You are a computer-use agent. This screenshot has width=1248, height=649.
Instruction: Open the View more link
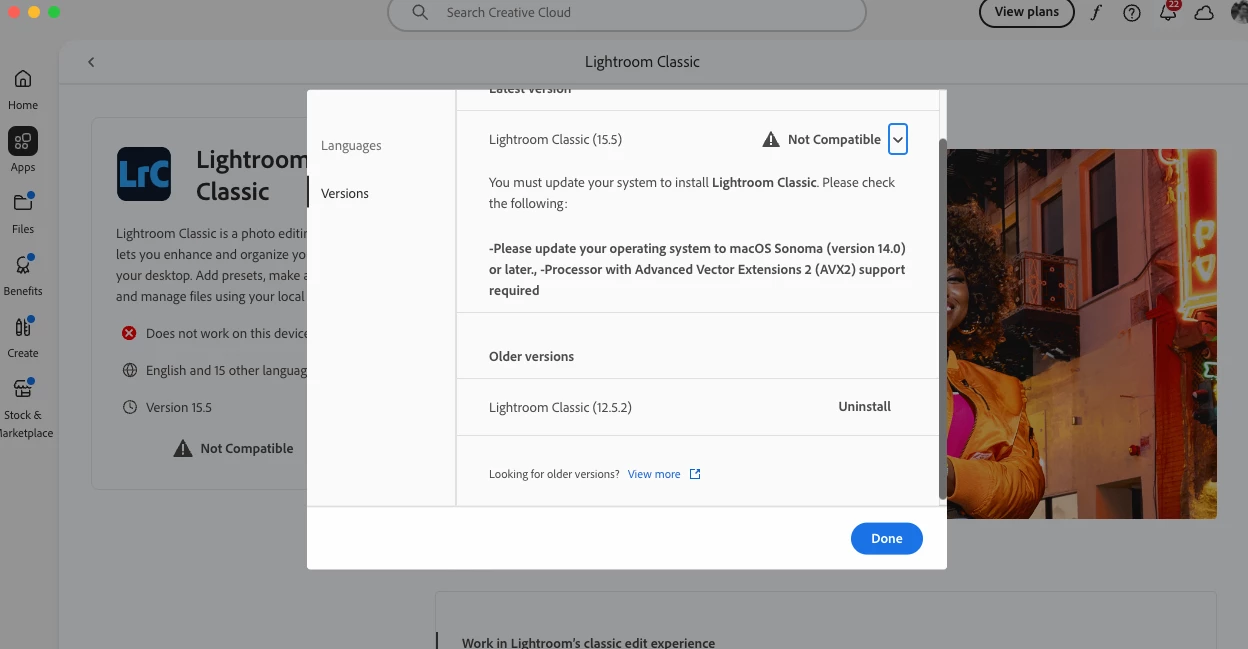654,474
